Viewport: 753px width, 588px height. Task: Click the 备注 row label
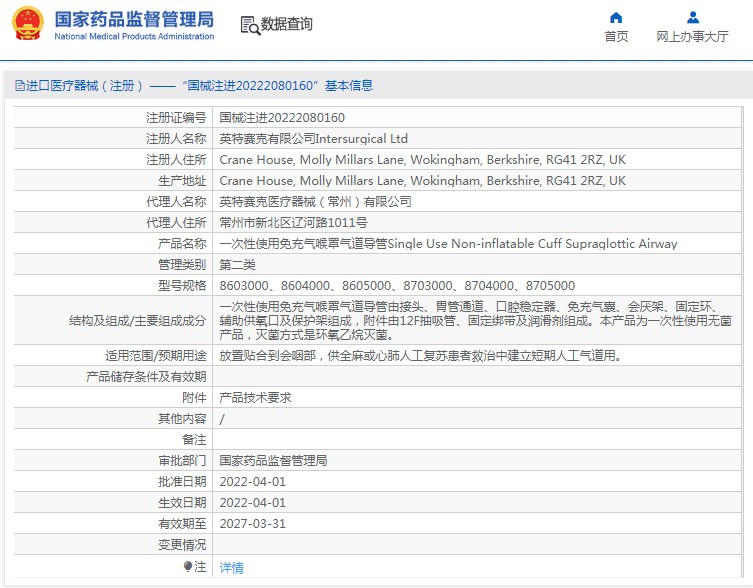(194, 440)
